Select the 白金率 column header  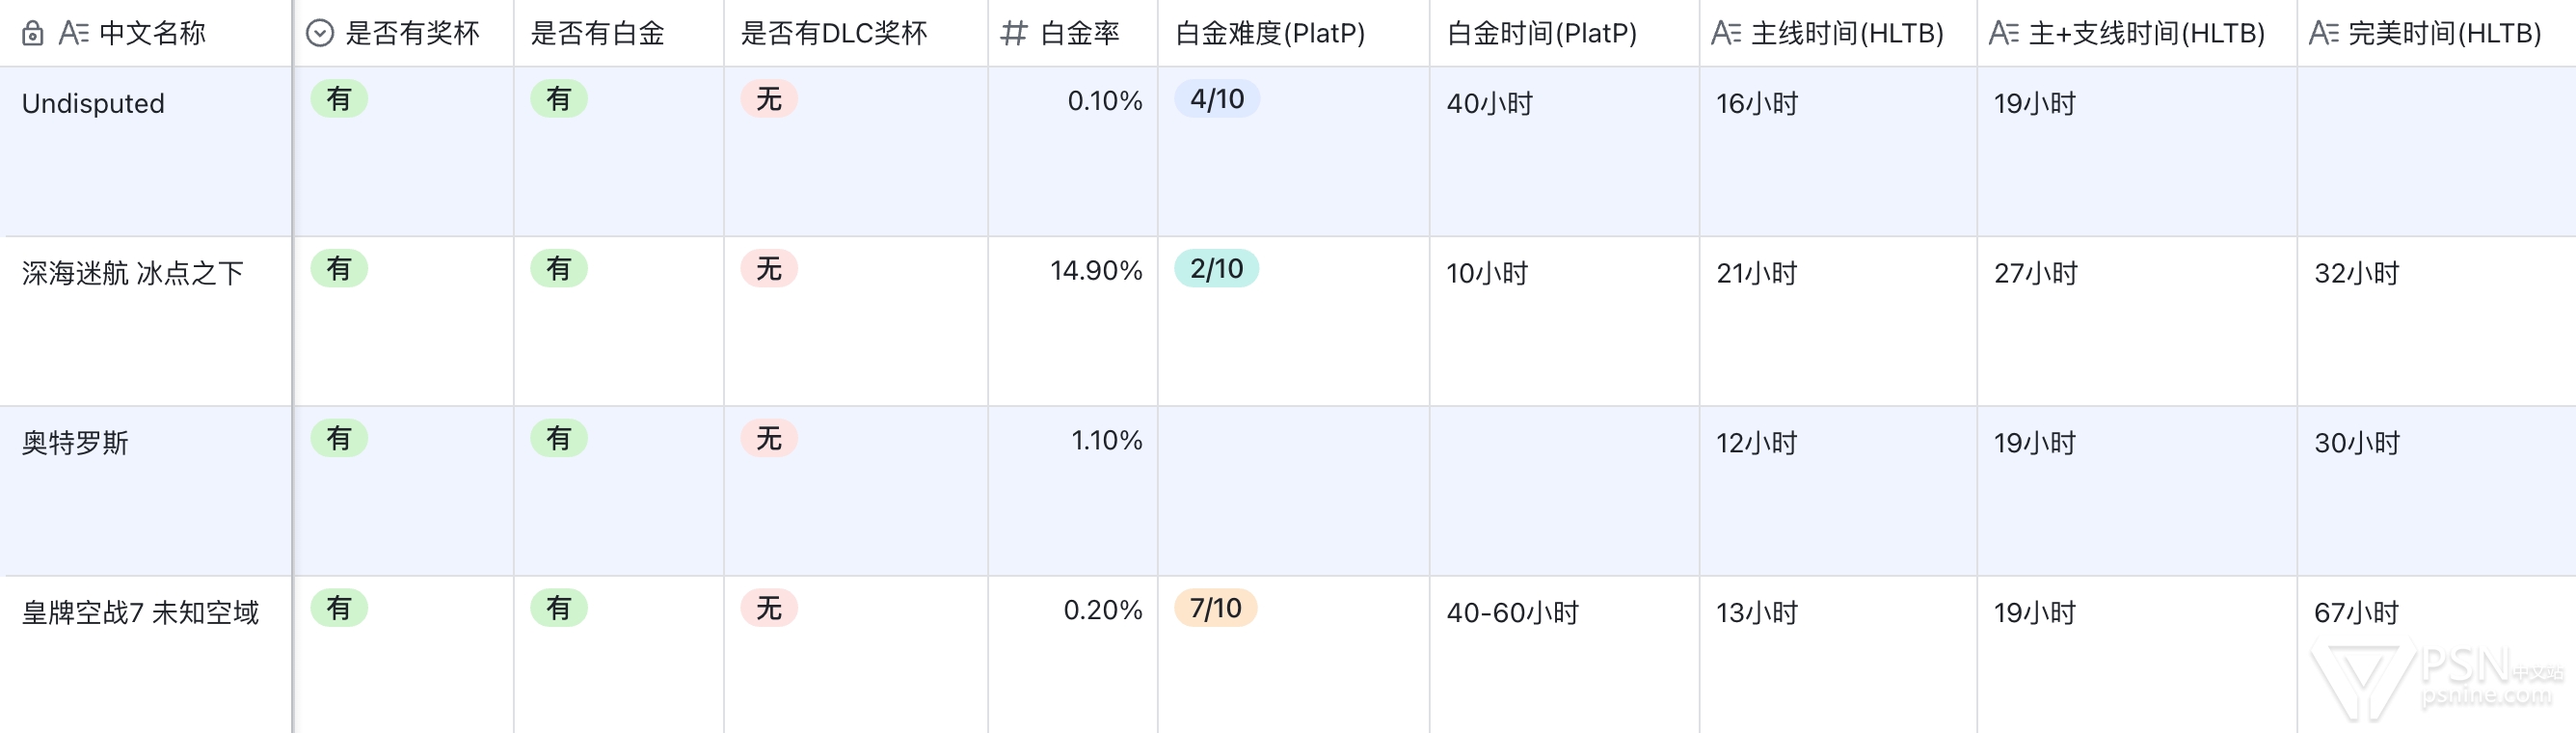point(1079,34)
